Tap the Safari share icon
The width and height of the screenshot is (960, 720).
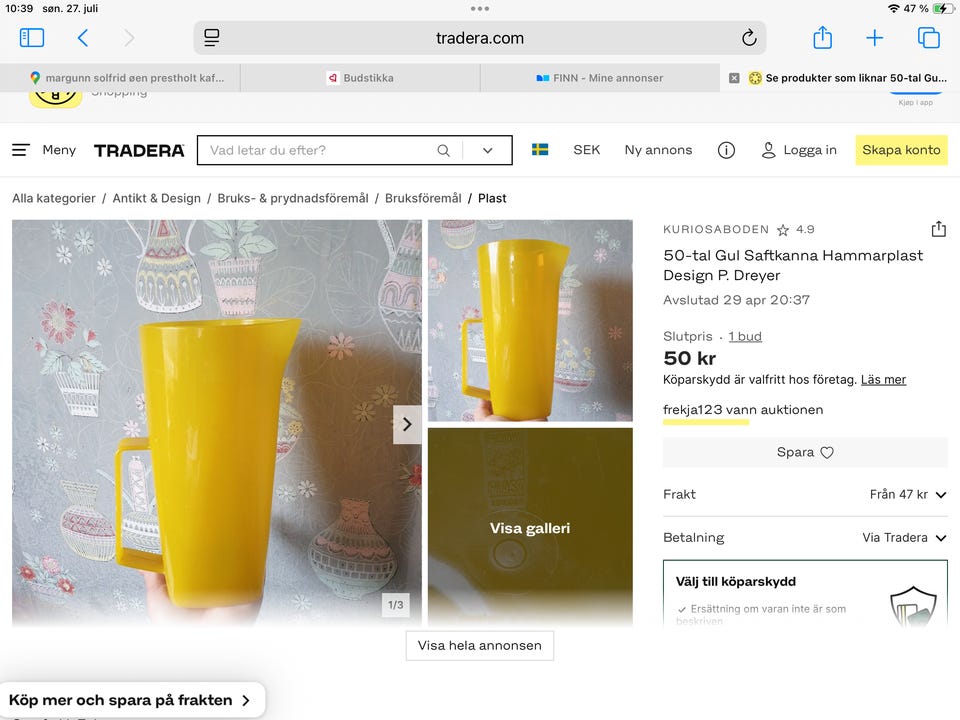[x=822, y=38]
